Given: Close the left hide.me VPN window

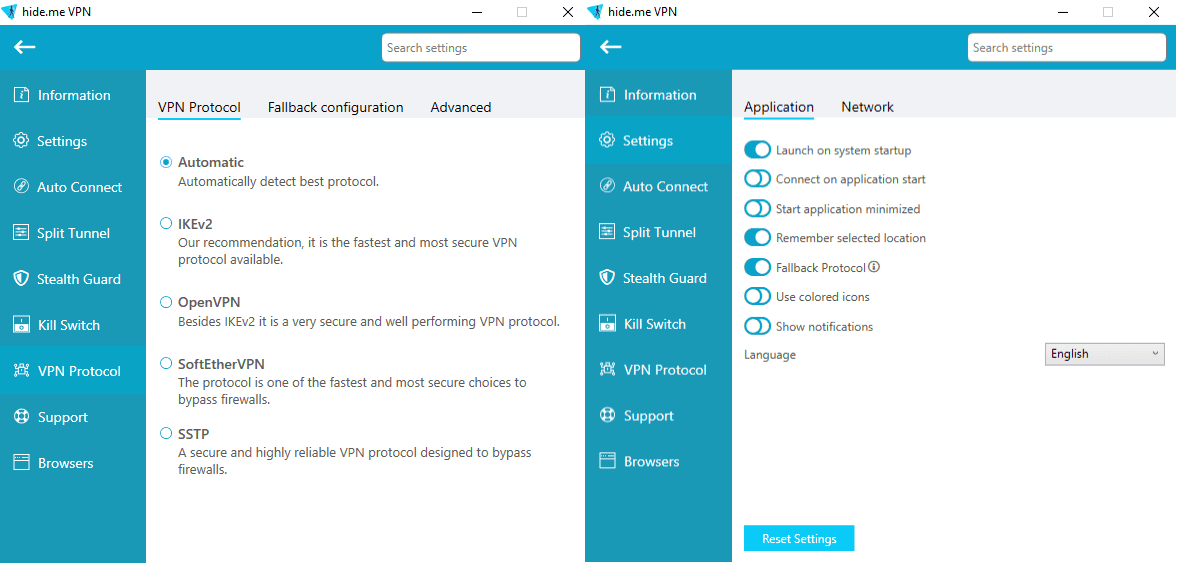Looking at the screenshot, I should pos(567,12).
